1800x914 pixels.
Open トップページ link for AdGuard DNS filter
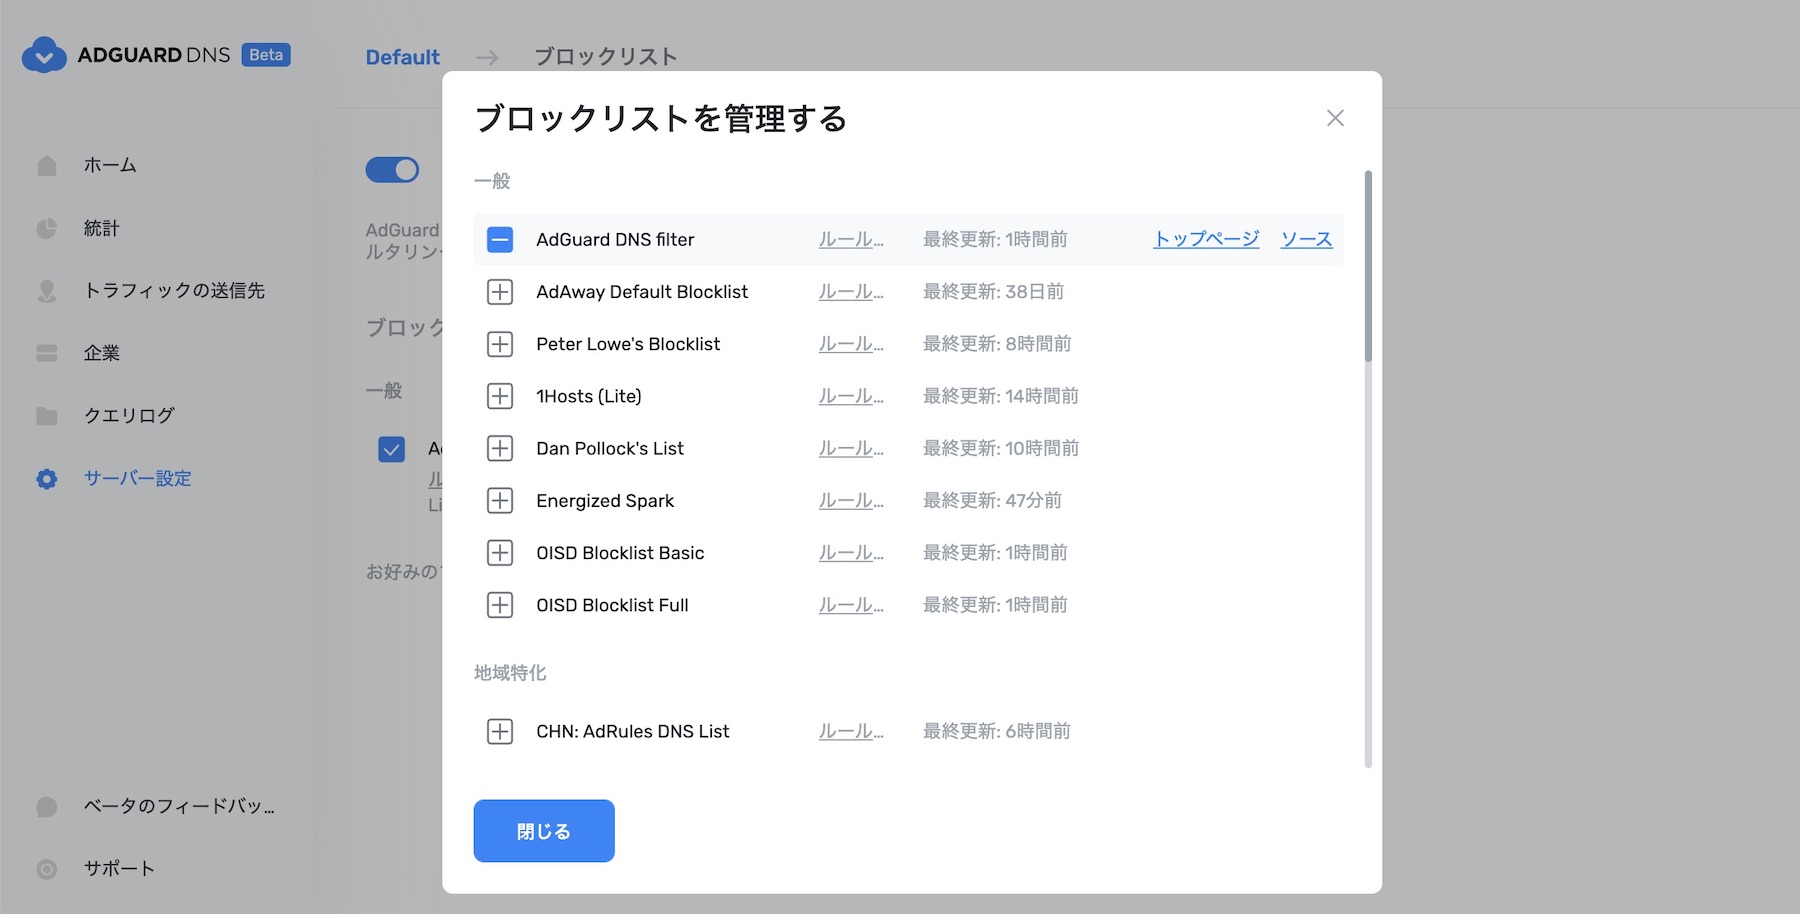(x=1206, y=239)
